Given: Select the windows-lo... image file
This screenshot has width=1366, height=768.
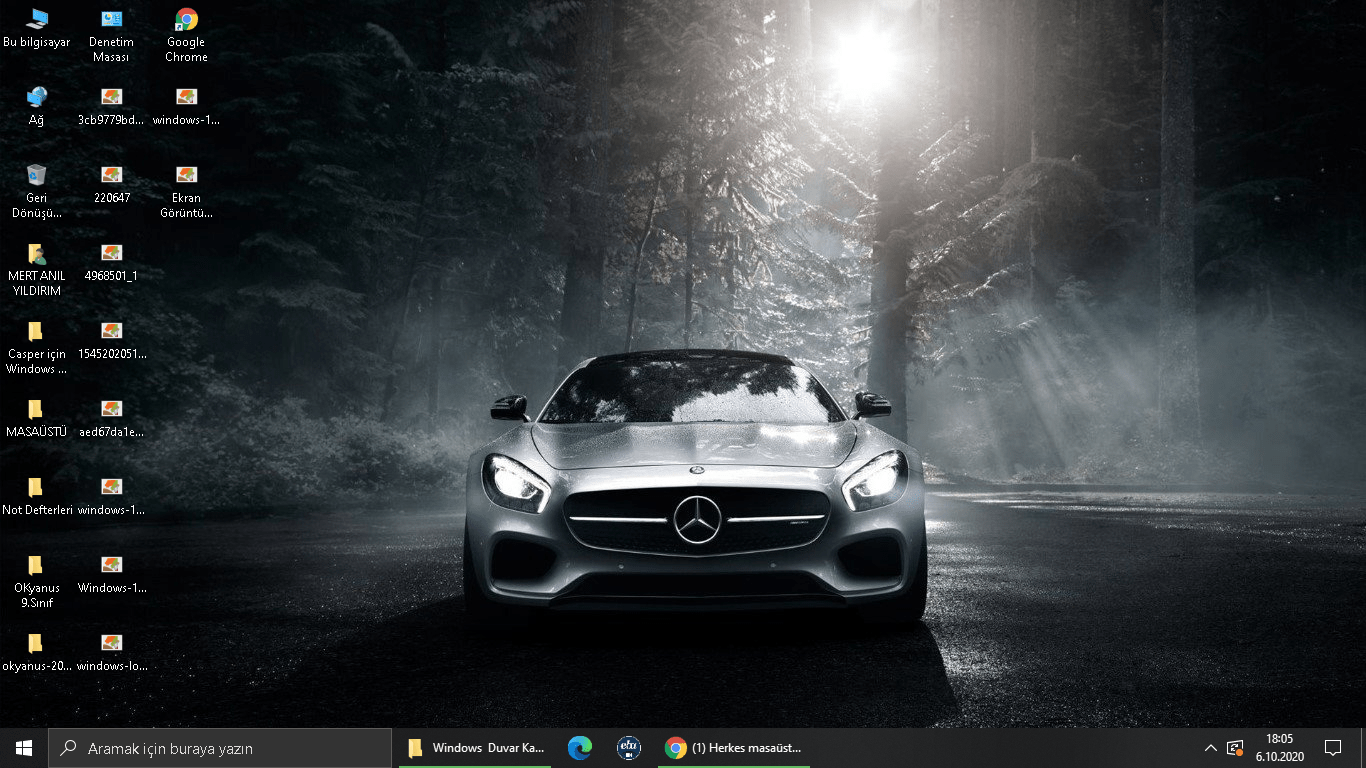Looking at the screenshot, I should coord(111,652).
